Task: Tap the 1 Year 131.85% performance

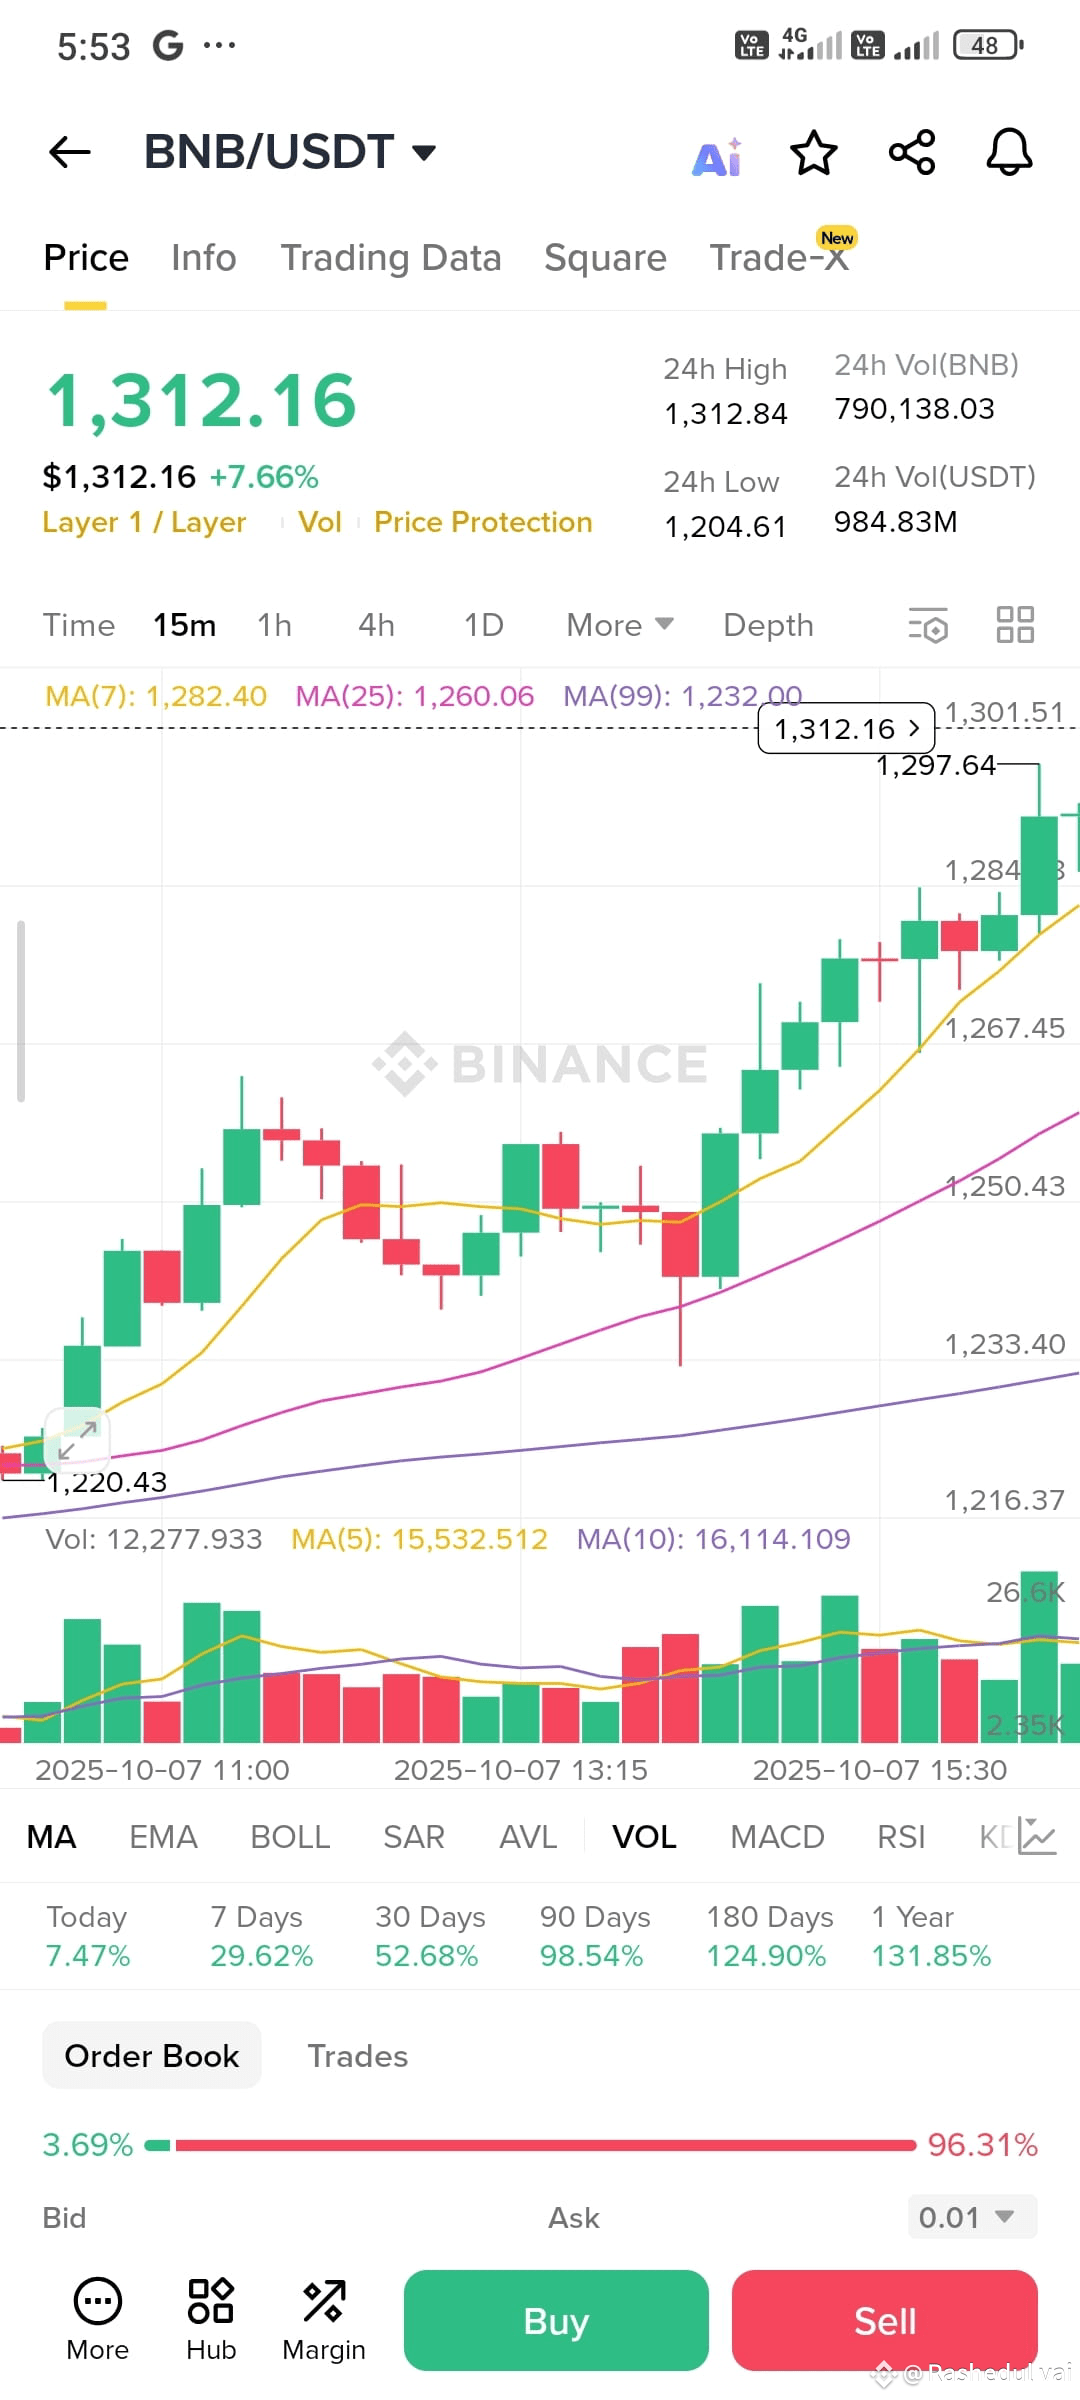Action: pyautogui.click(x=931, y=1936)
